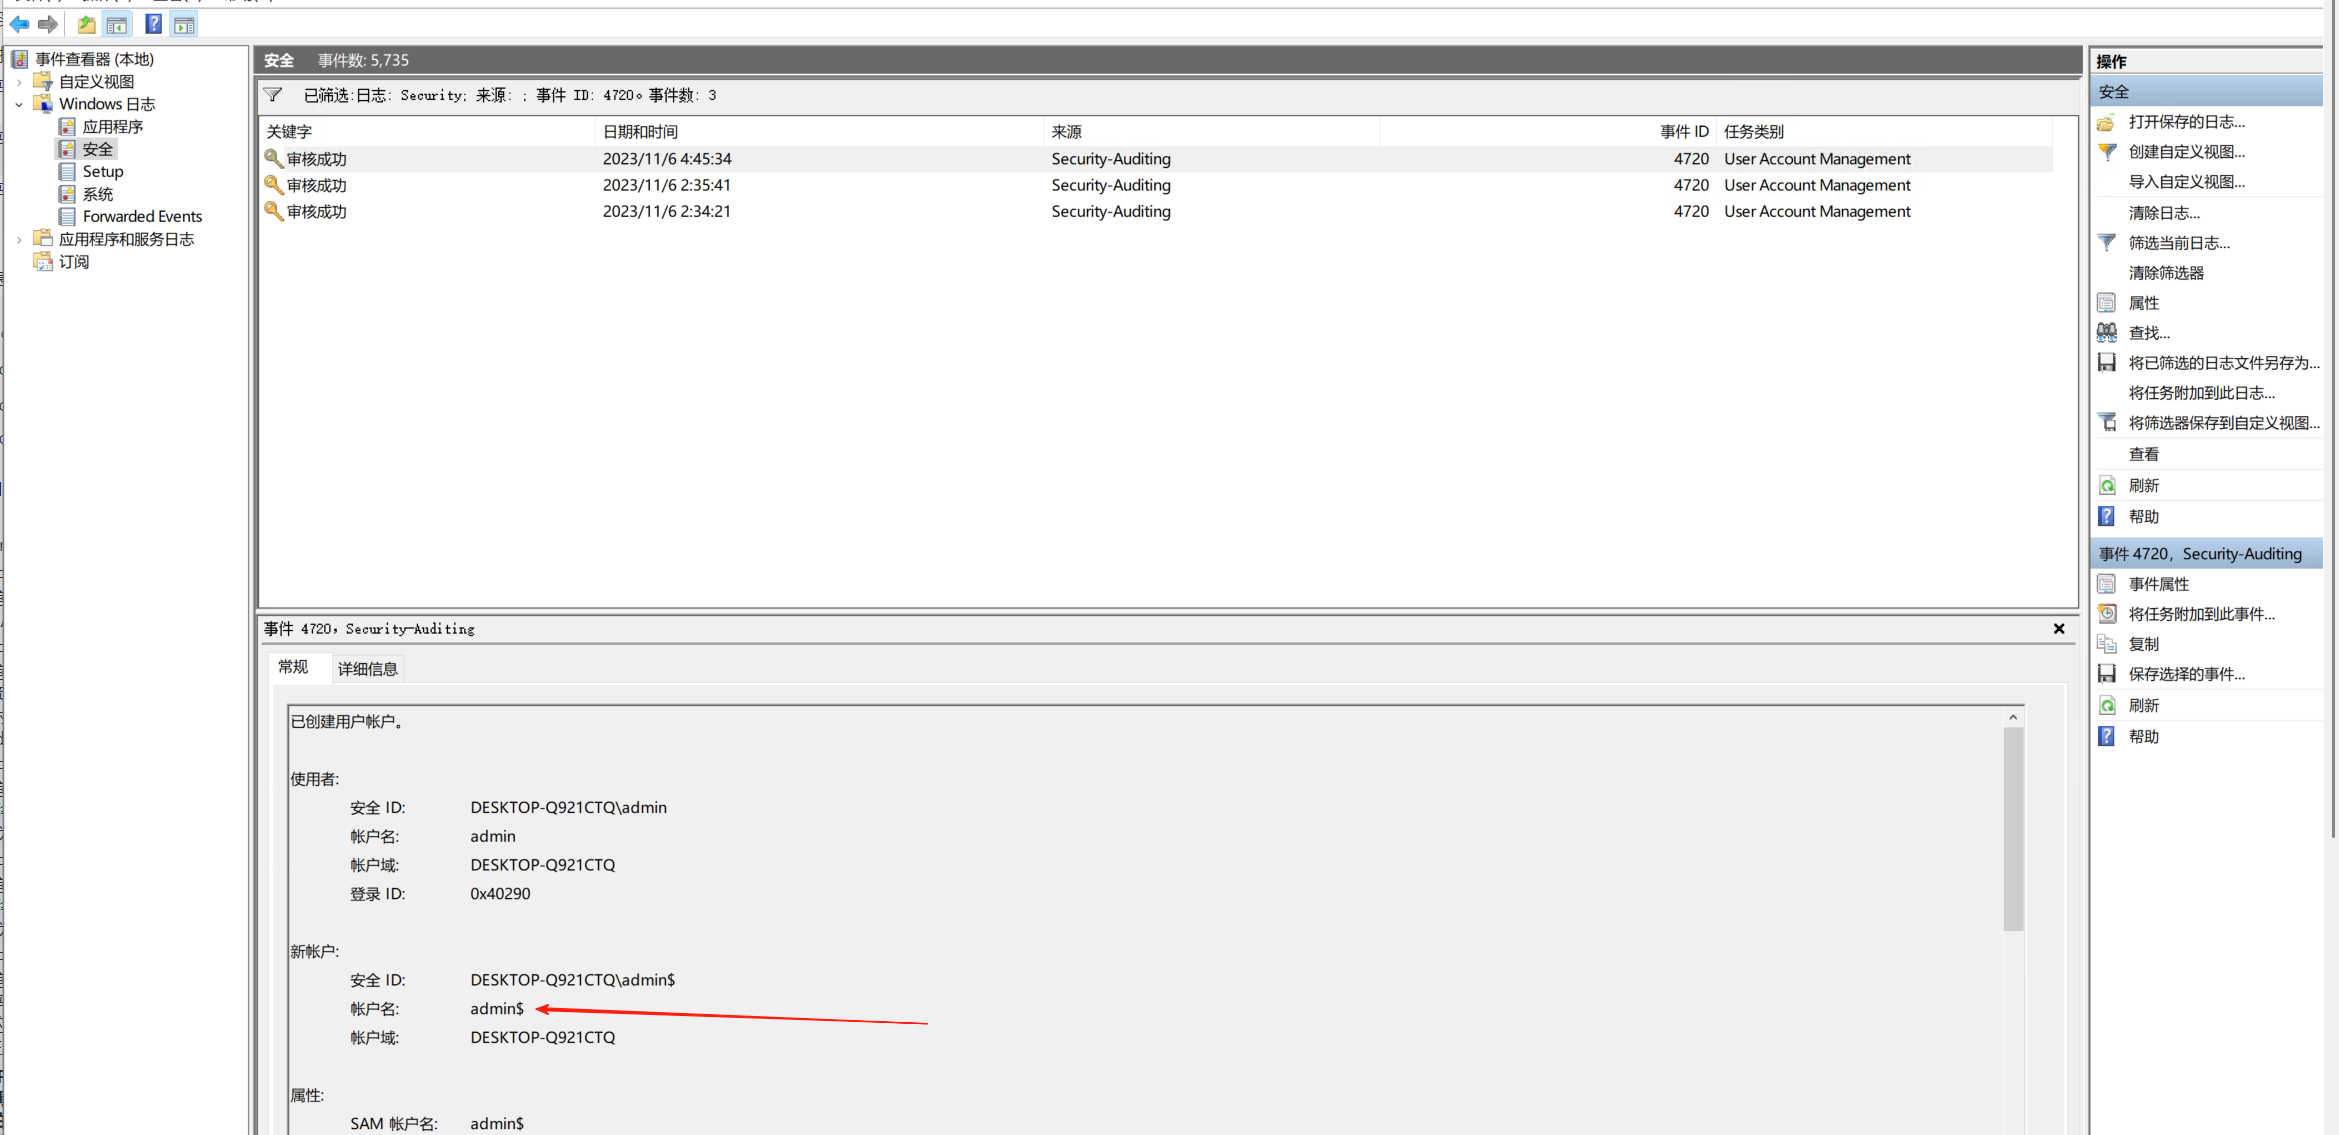Select the 常规 tab
This screenshot has width=2339, height=1135.
click(293, 667)
